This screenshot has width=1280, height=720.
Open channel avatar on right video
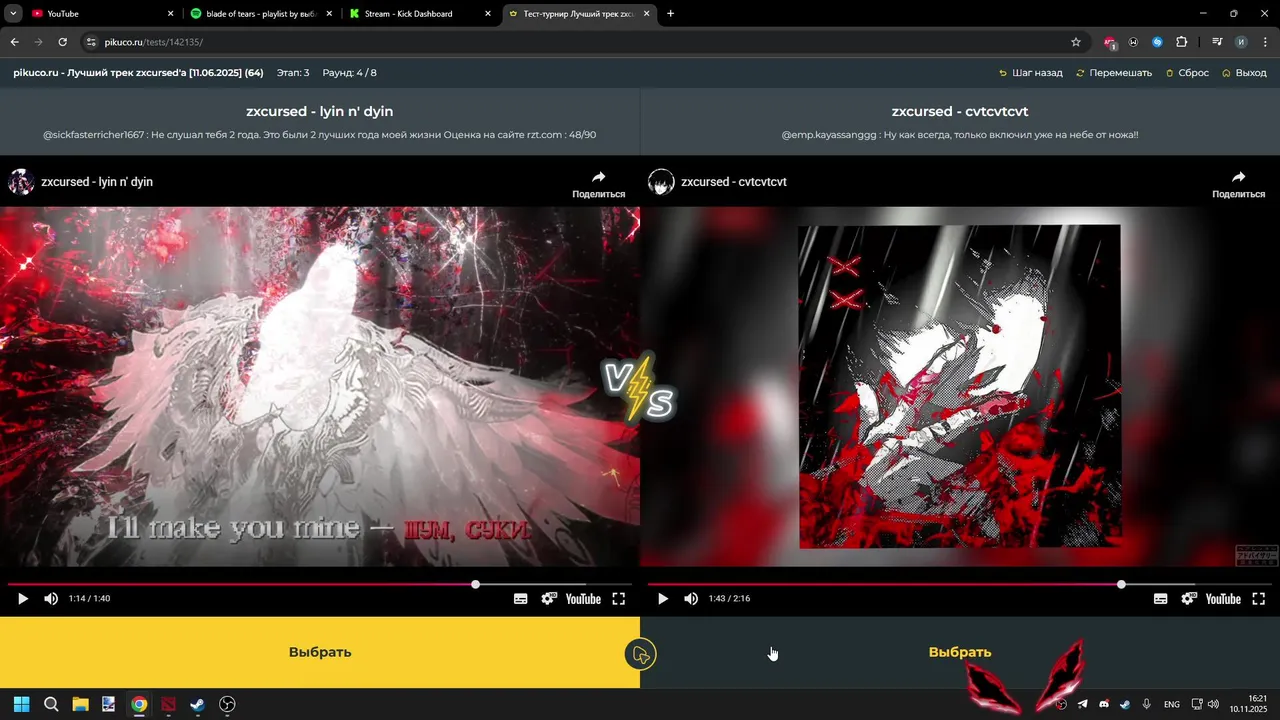click(x=661, y=182)
